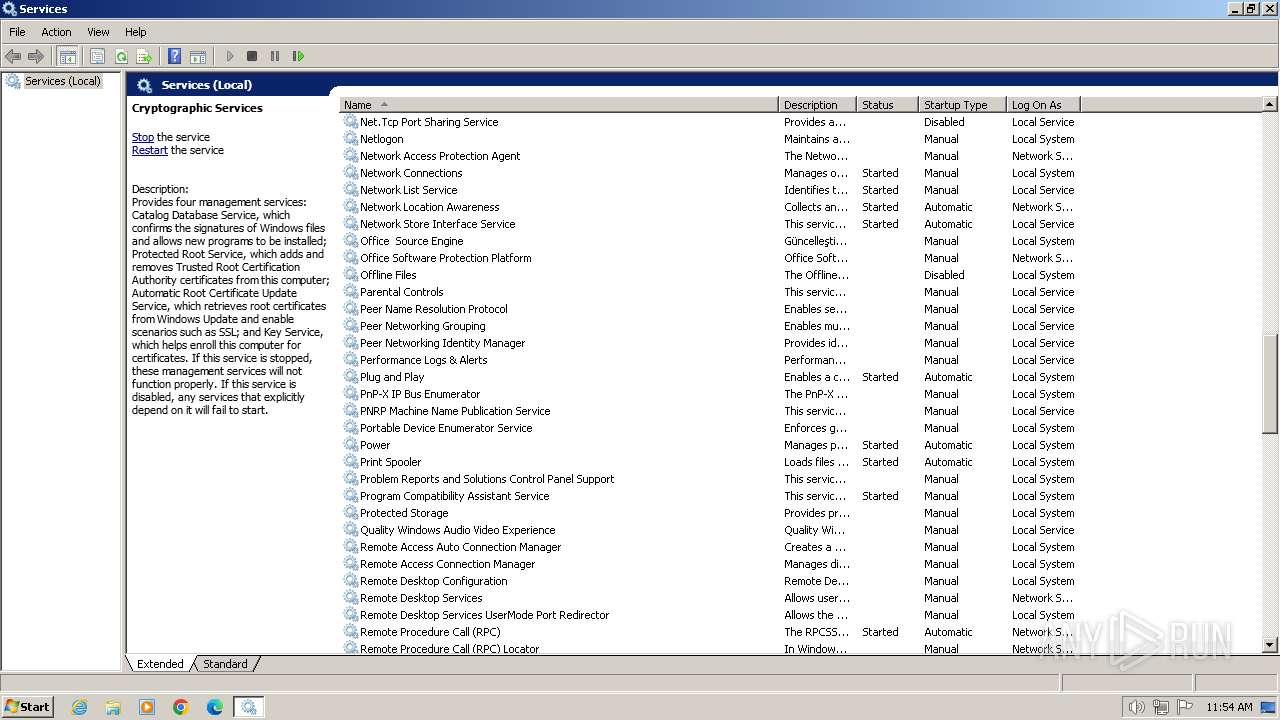
Task: Open Help with blue question-mark icon
Action: pyautogui.click(x=174, y=56)
